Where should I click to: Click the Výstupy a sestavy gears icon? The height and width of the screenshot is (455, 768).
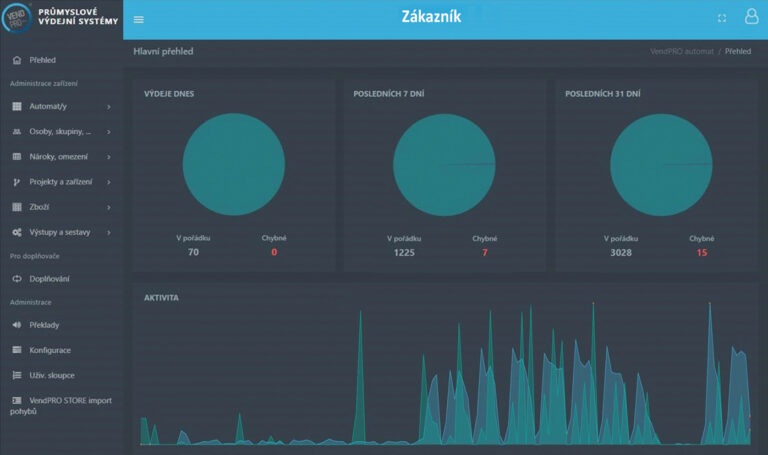point(17,232)
